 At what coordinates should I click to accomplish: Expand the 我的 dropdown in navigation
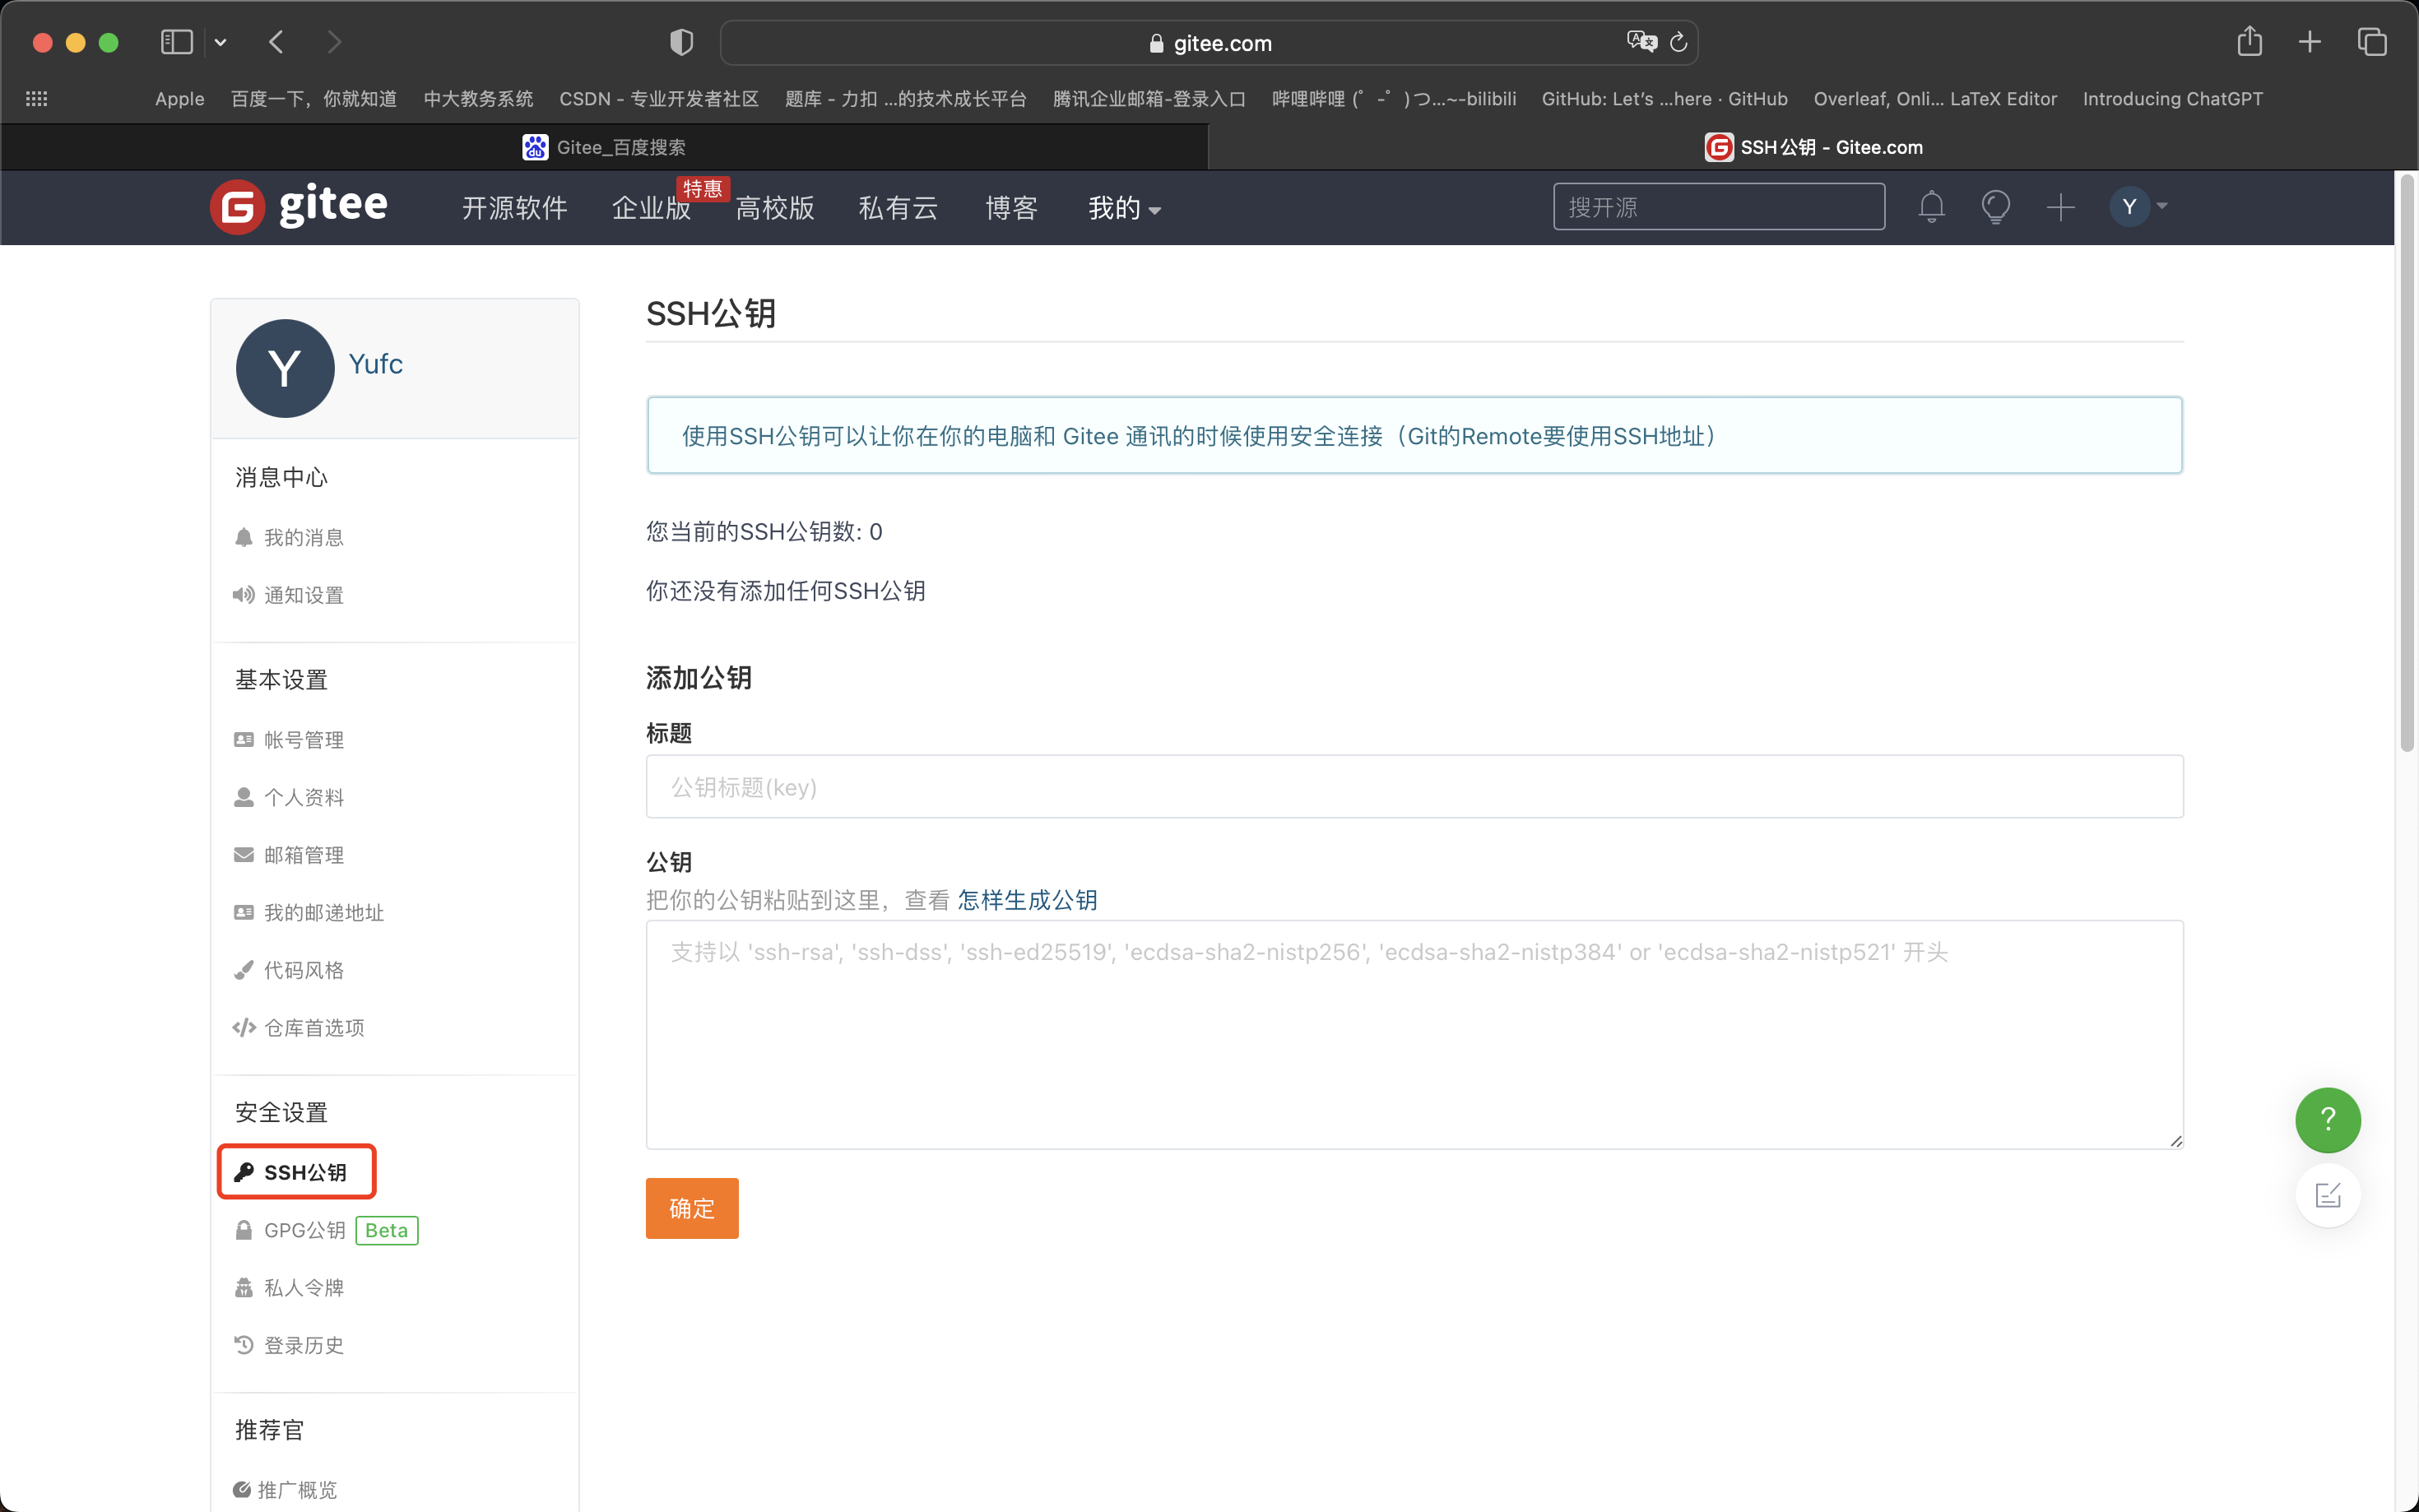[x=1124, y=208]
